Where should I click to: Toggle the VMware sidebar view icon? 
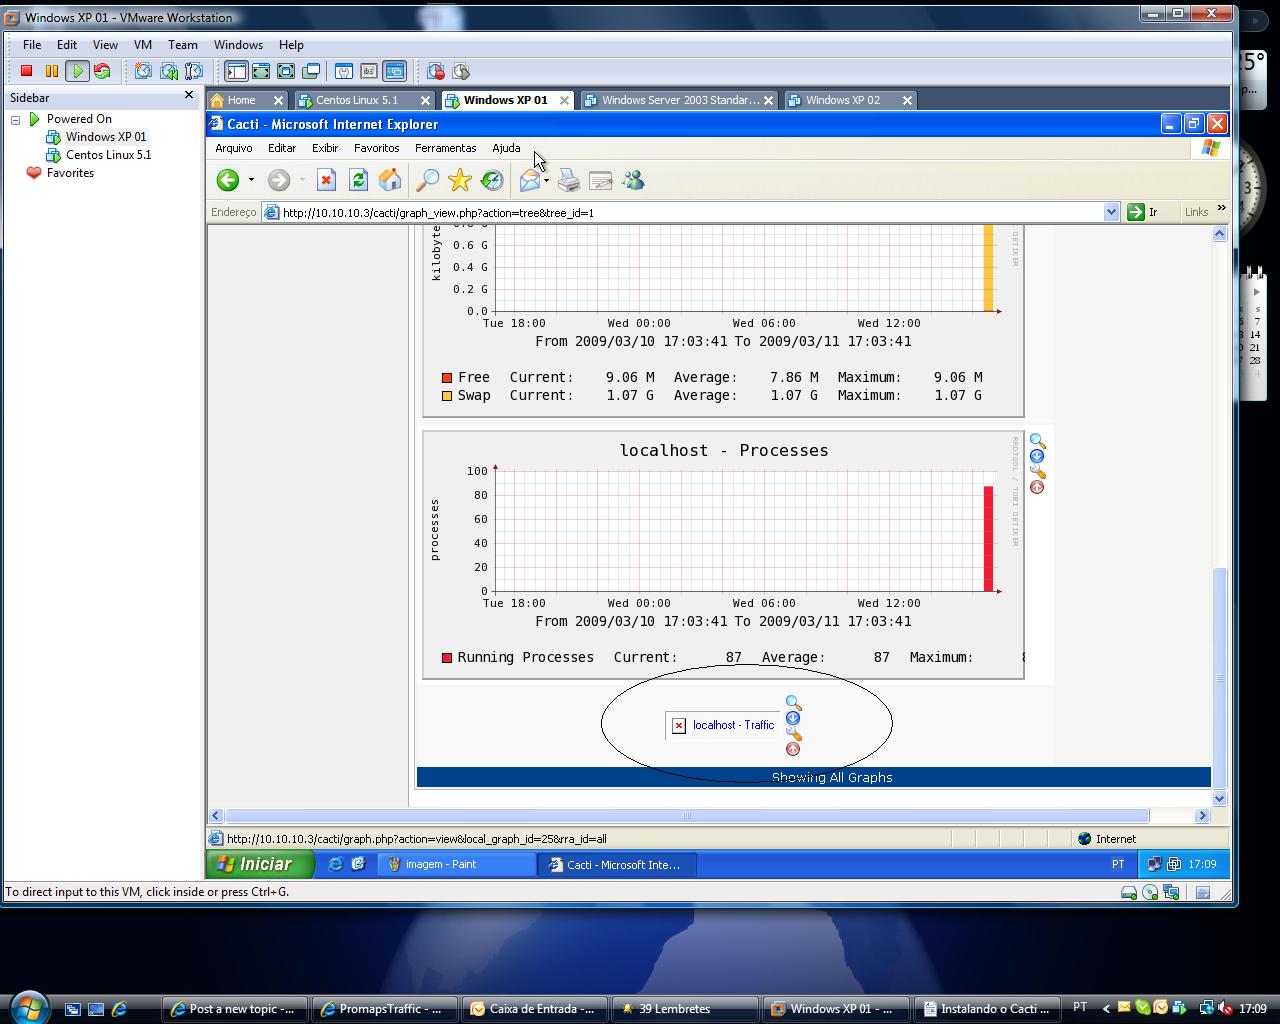point(236,71)
